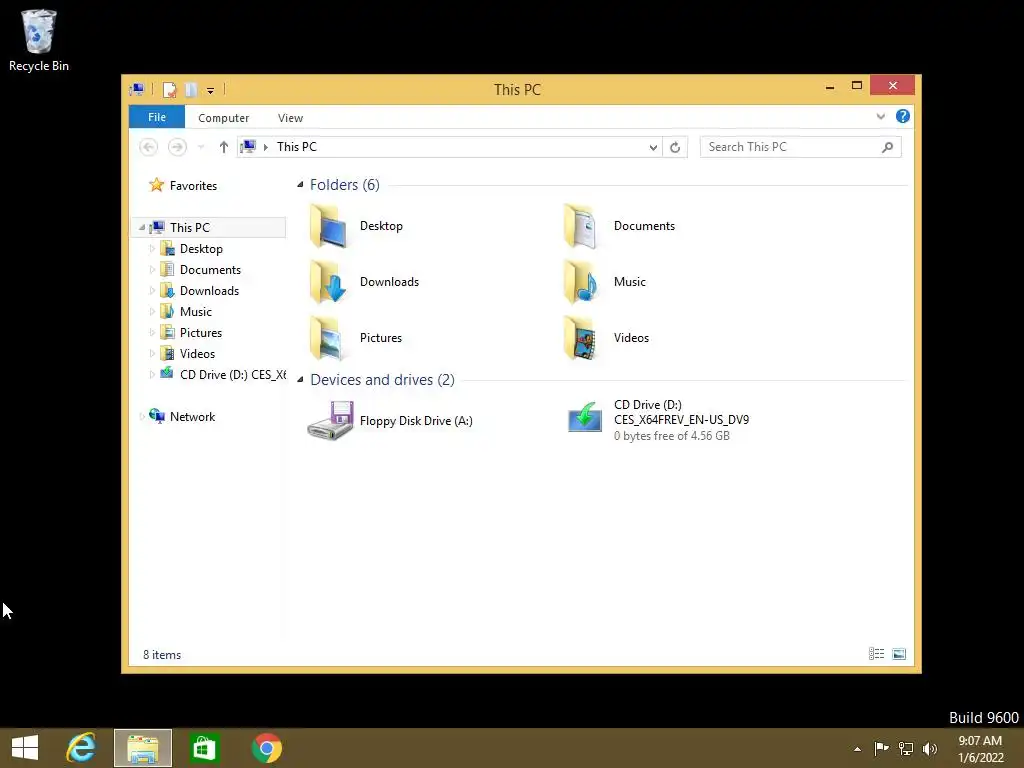Select Network in the navigation pane

pyautogui.click(x=192, y=417)
